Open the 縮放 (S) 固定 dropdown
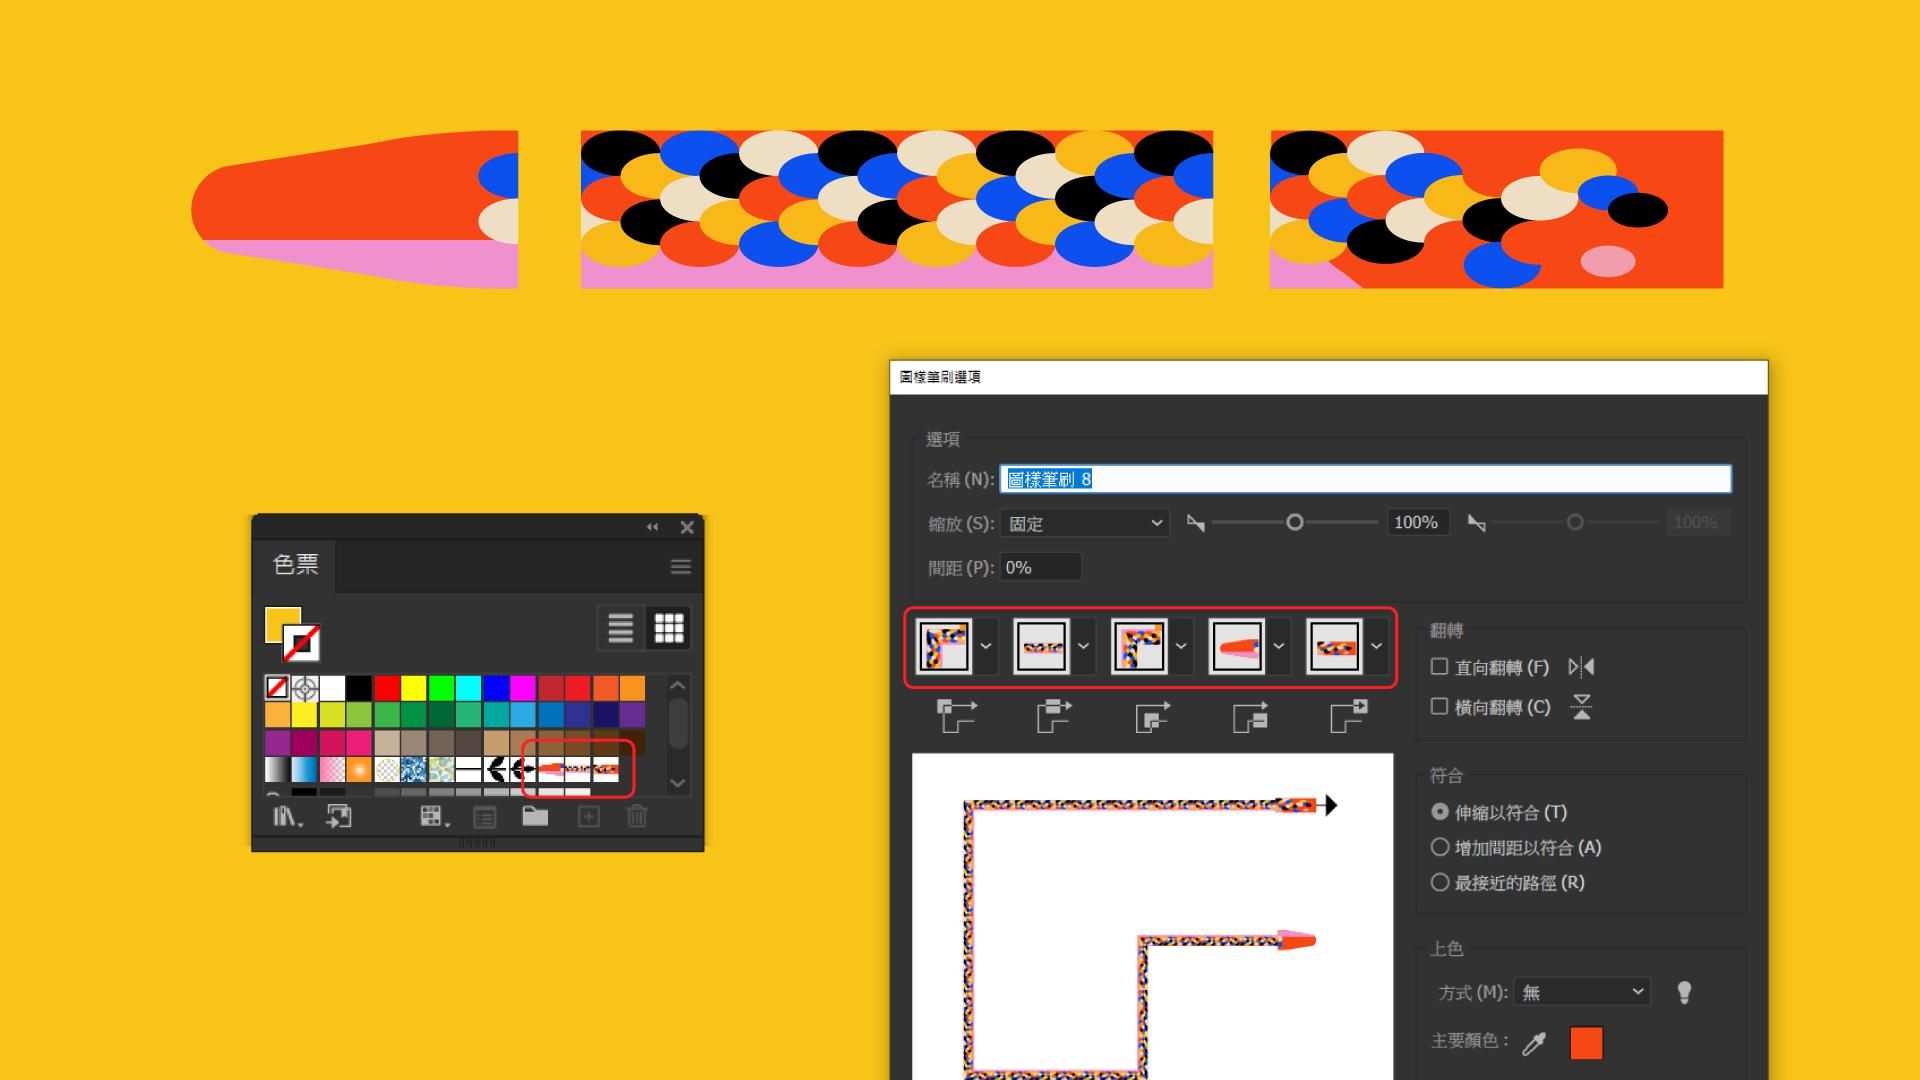 [1085, 523]
